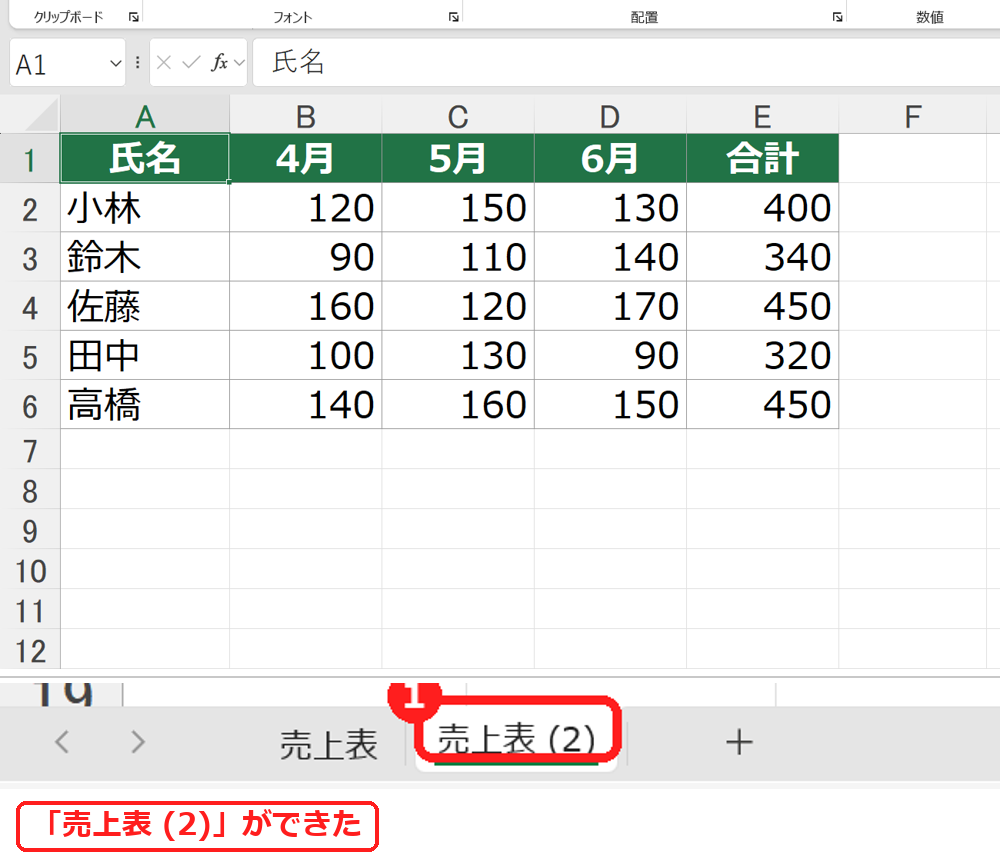Click 田中's total cell 320
The width and height of the screenshot is (1000, 859).
pyautogui.click(x=763, y=356)
